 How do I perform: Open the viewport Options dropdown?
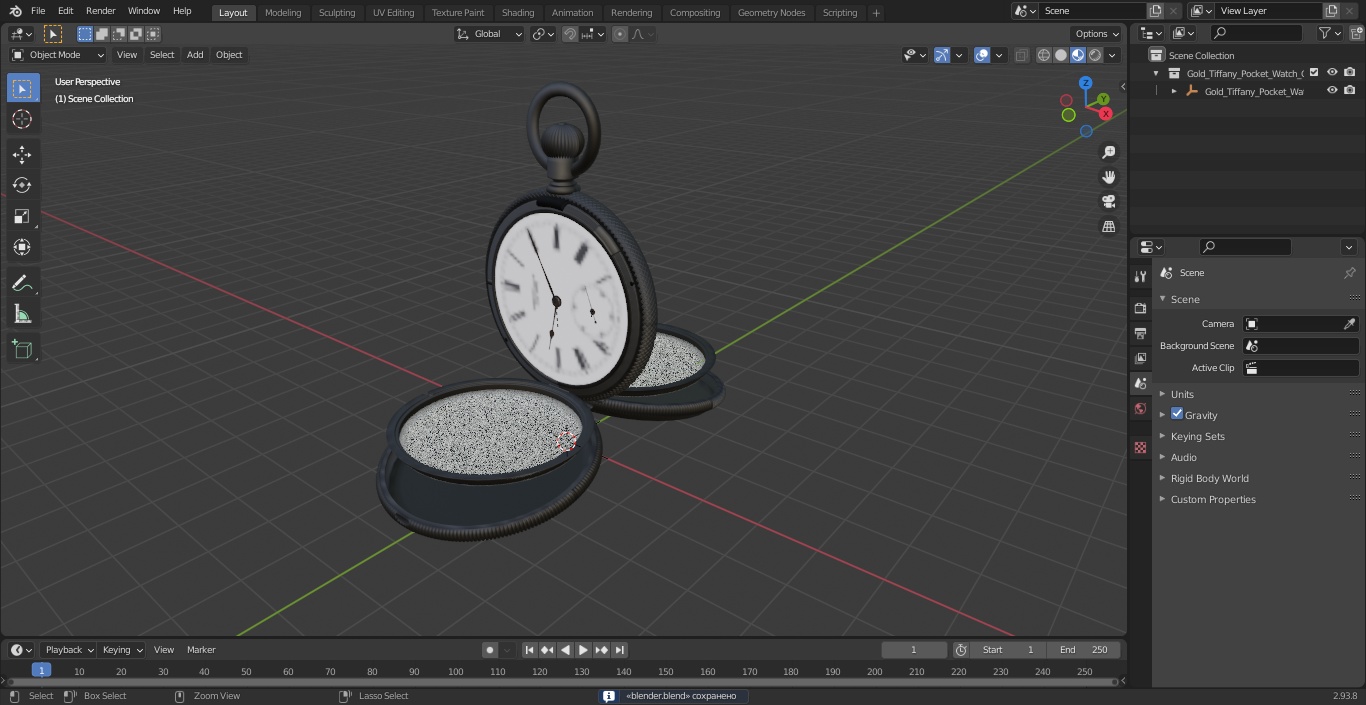[x=1097, y=34]
